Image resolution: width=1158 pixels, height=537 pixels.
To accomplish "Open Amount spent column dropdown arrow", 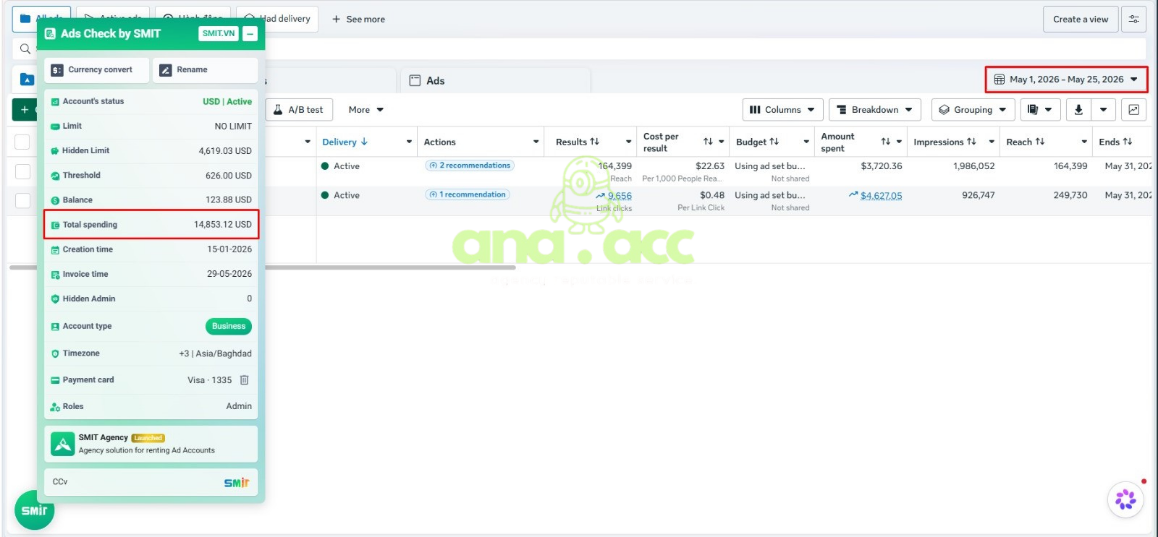I will (x=899, y=142).
